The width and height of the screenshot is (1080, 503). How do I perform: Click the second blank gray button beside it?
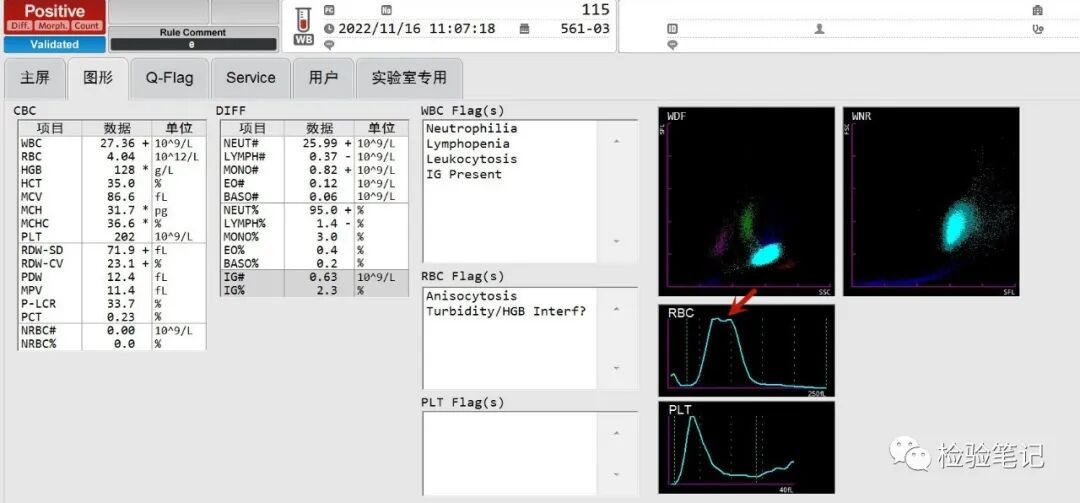click(x=245, y=12)
